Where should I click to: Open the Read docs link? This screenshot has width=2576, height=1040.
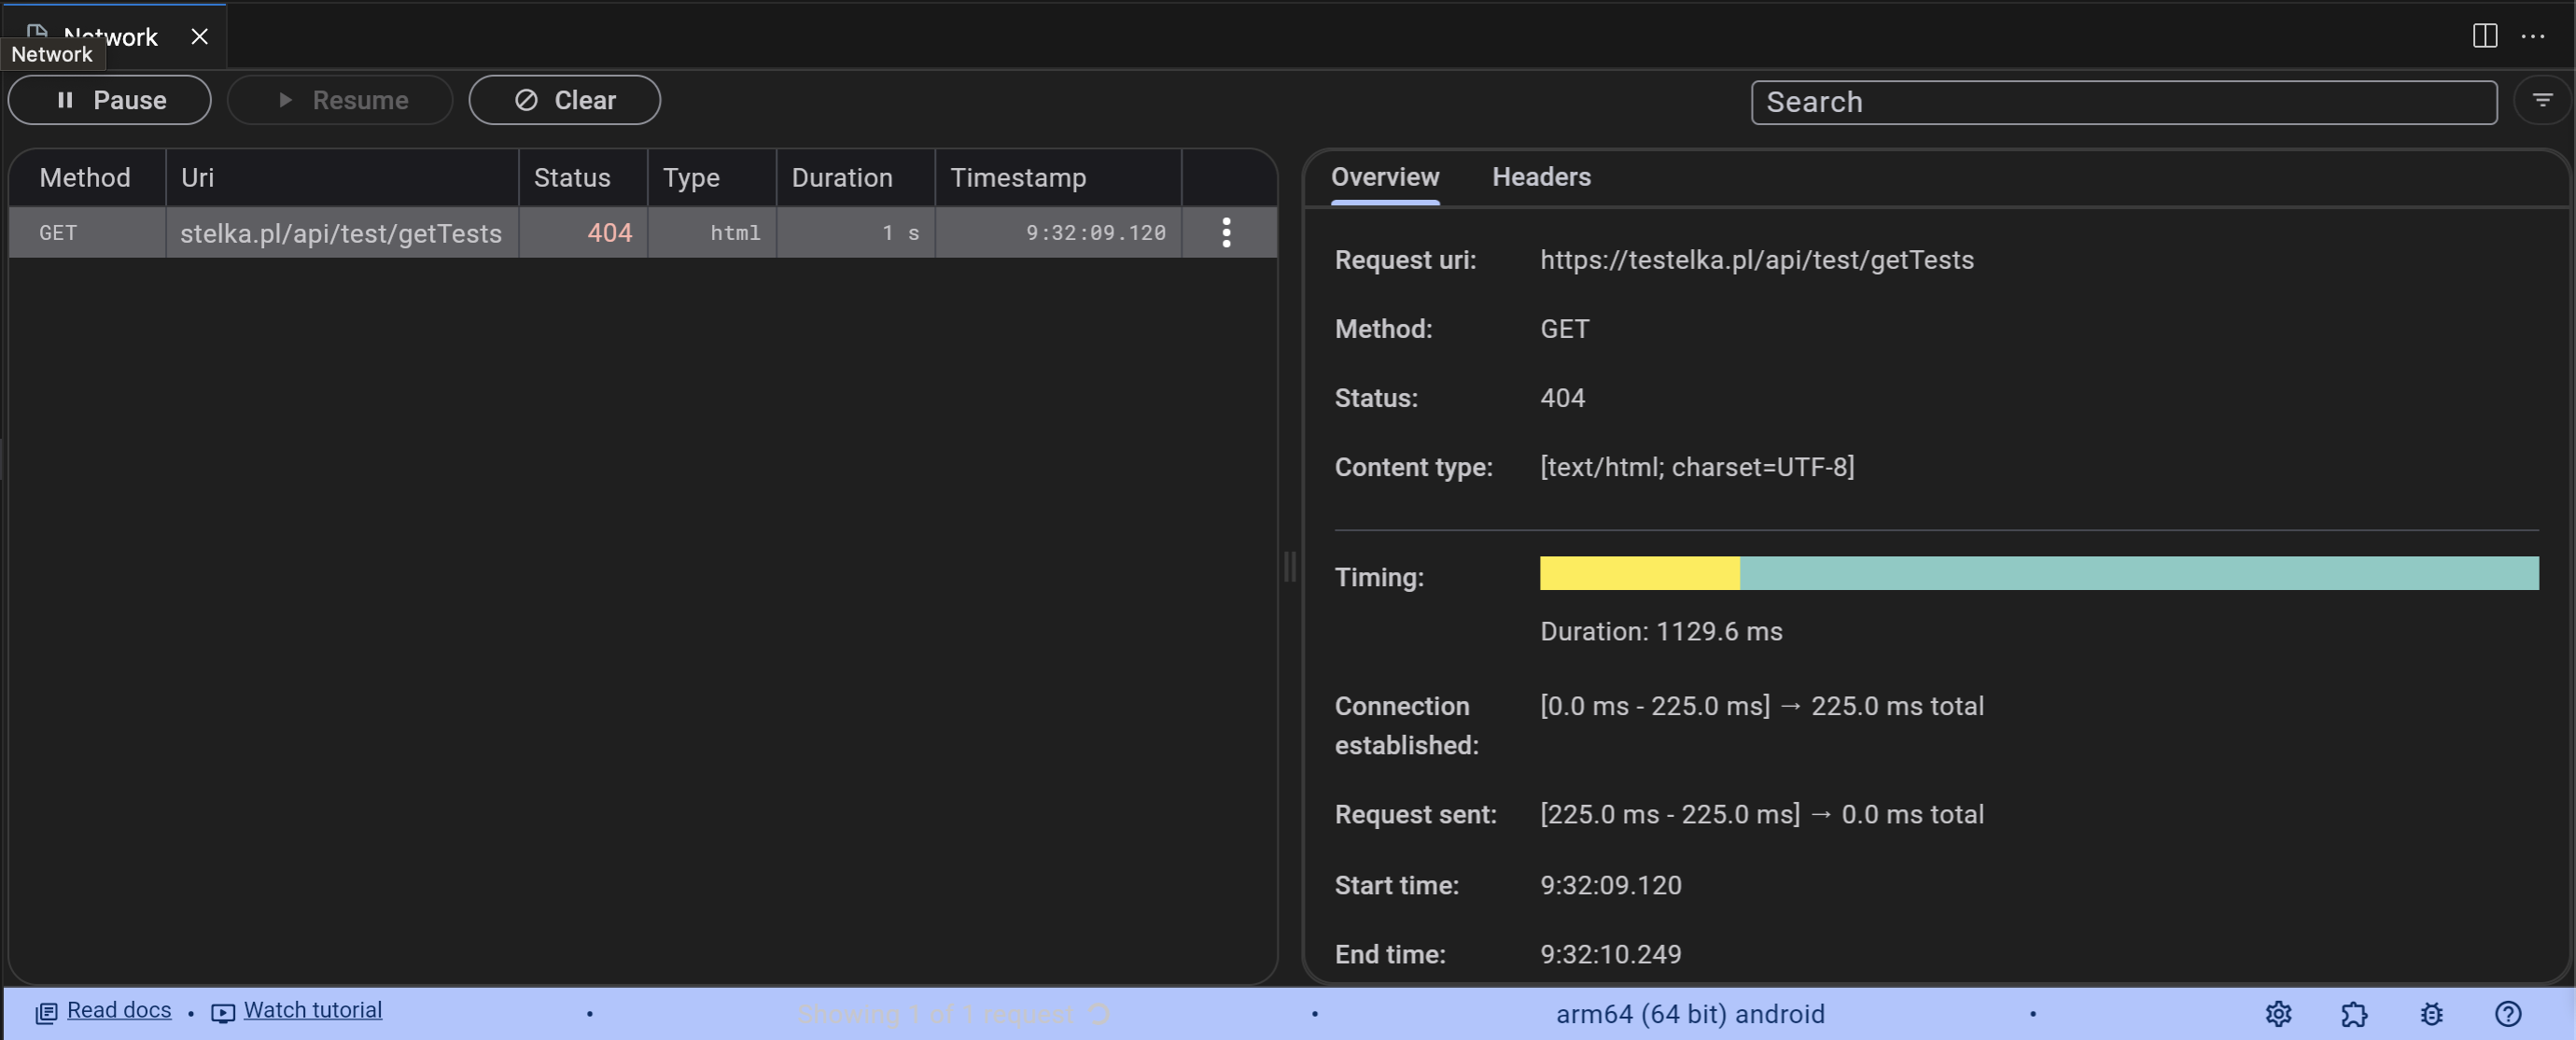118,1010
